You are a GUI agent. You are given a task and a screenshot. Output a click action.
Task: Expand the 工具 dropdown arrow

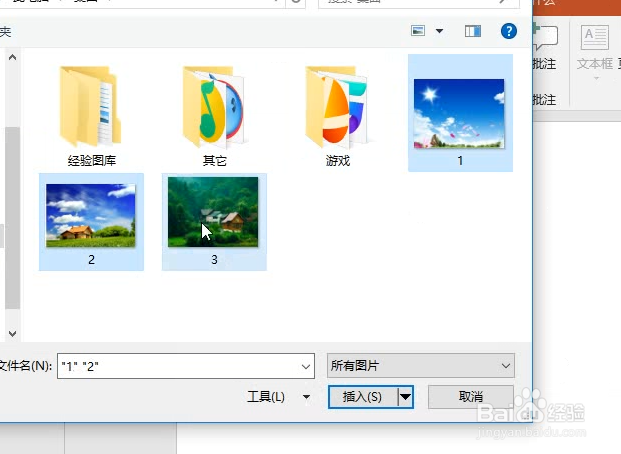coord(306,397)
